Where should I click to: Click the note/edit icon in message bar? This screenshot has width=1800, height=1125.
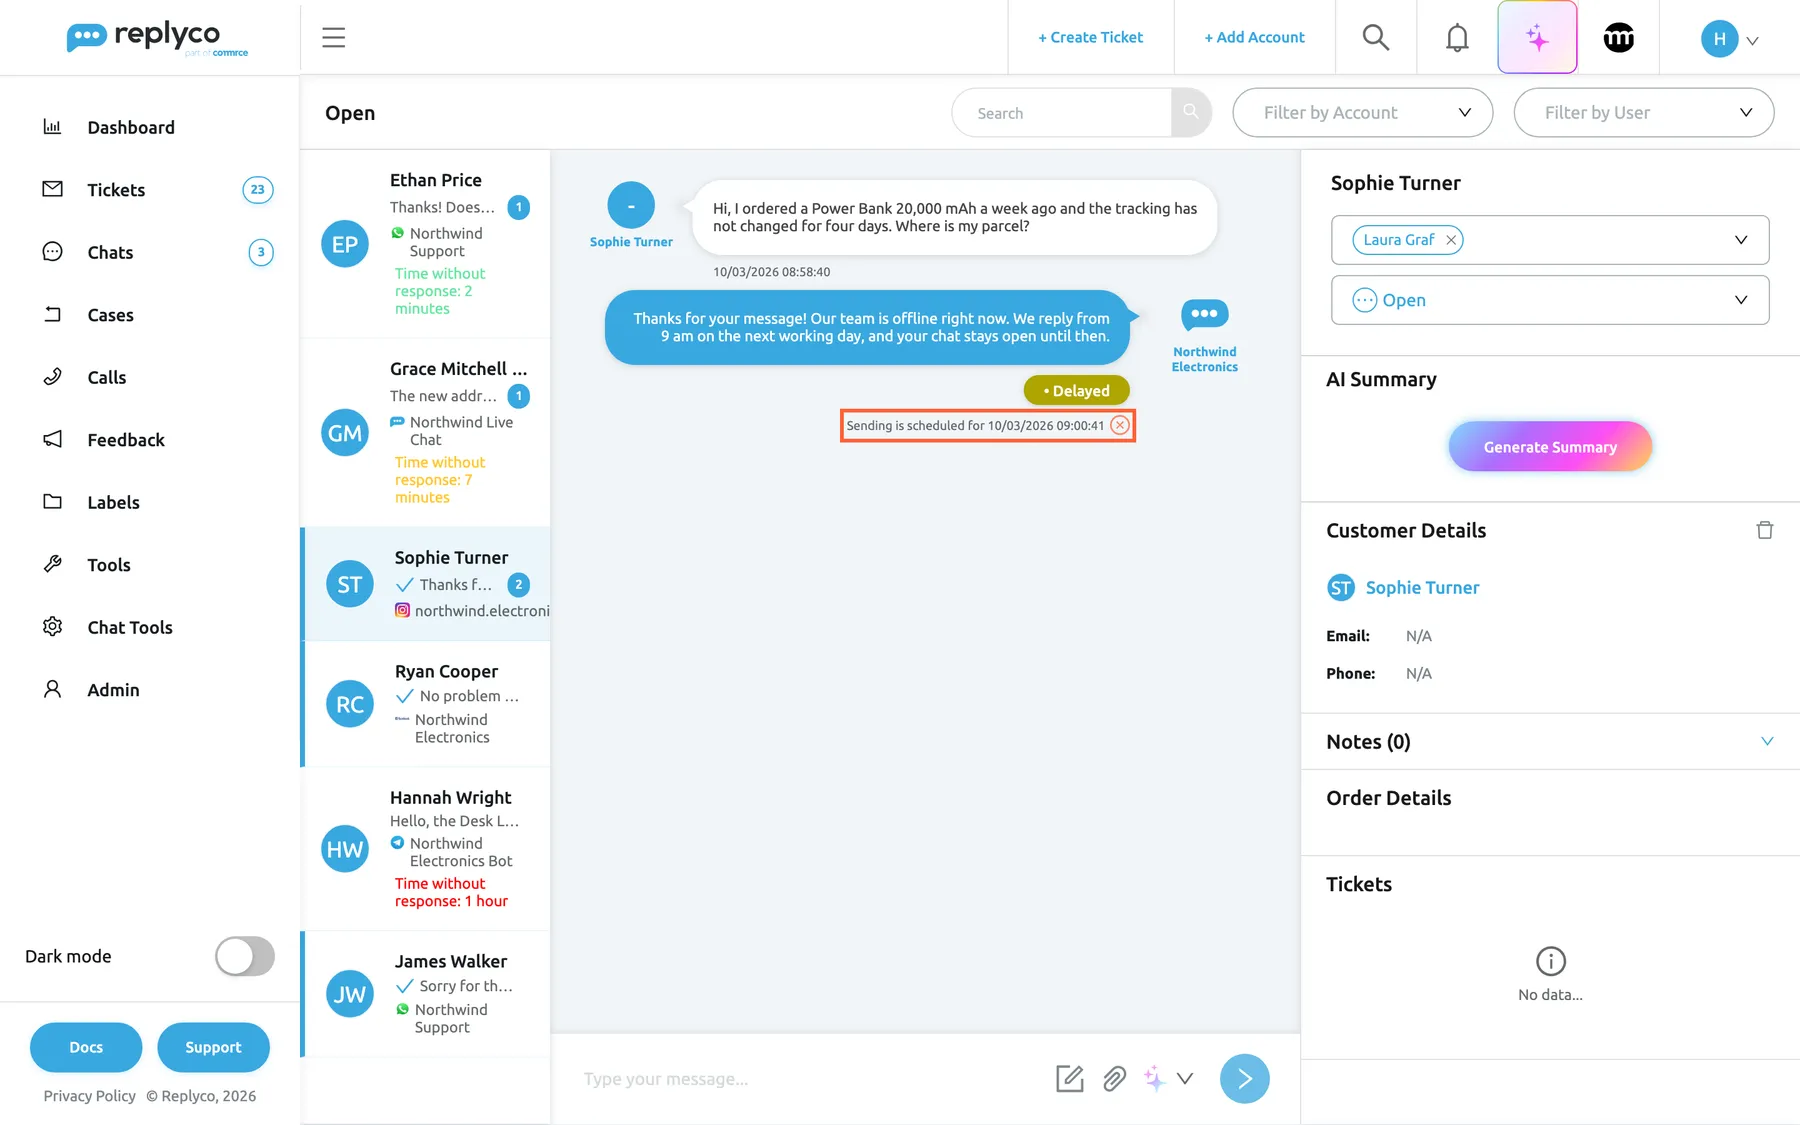[1070, 1078]
